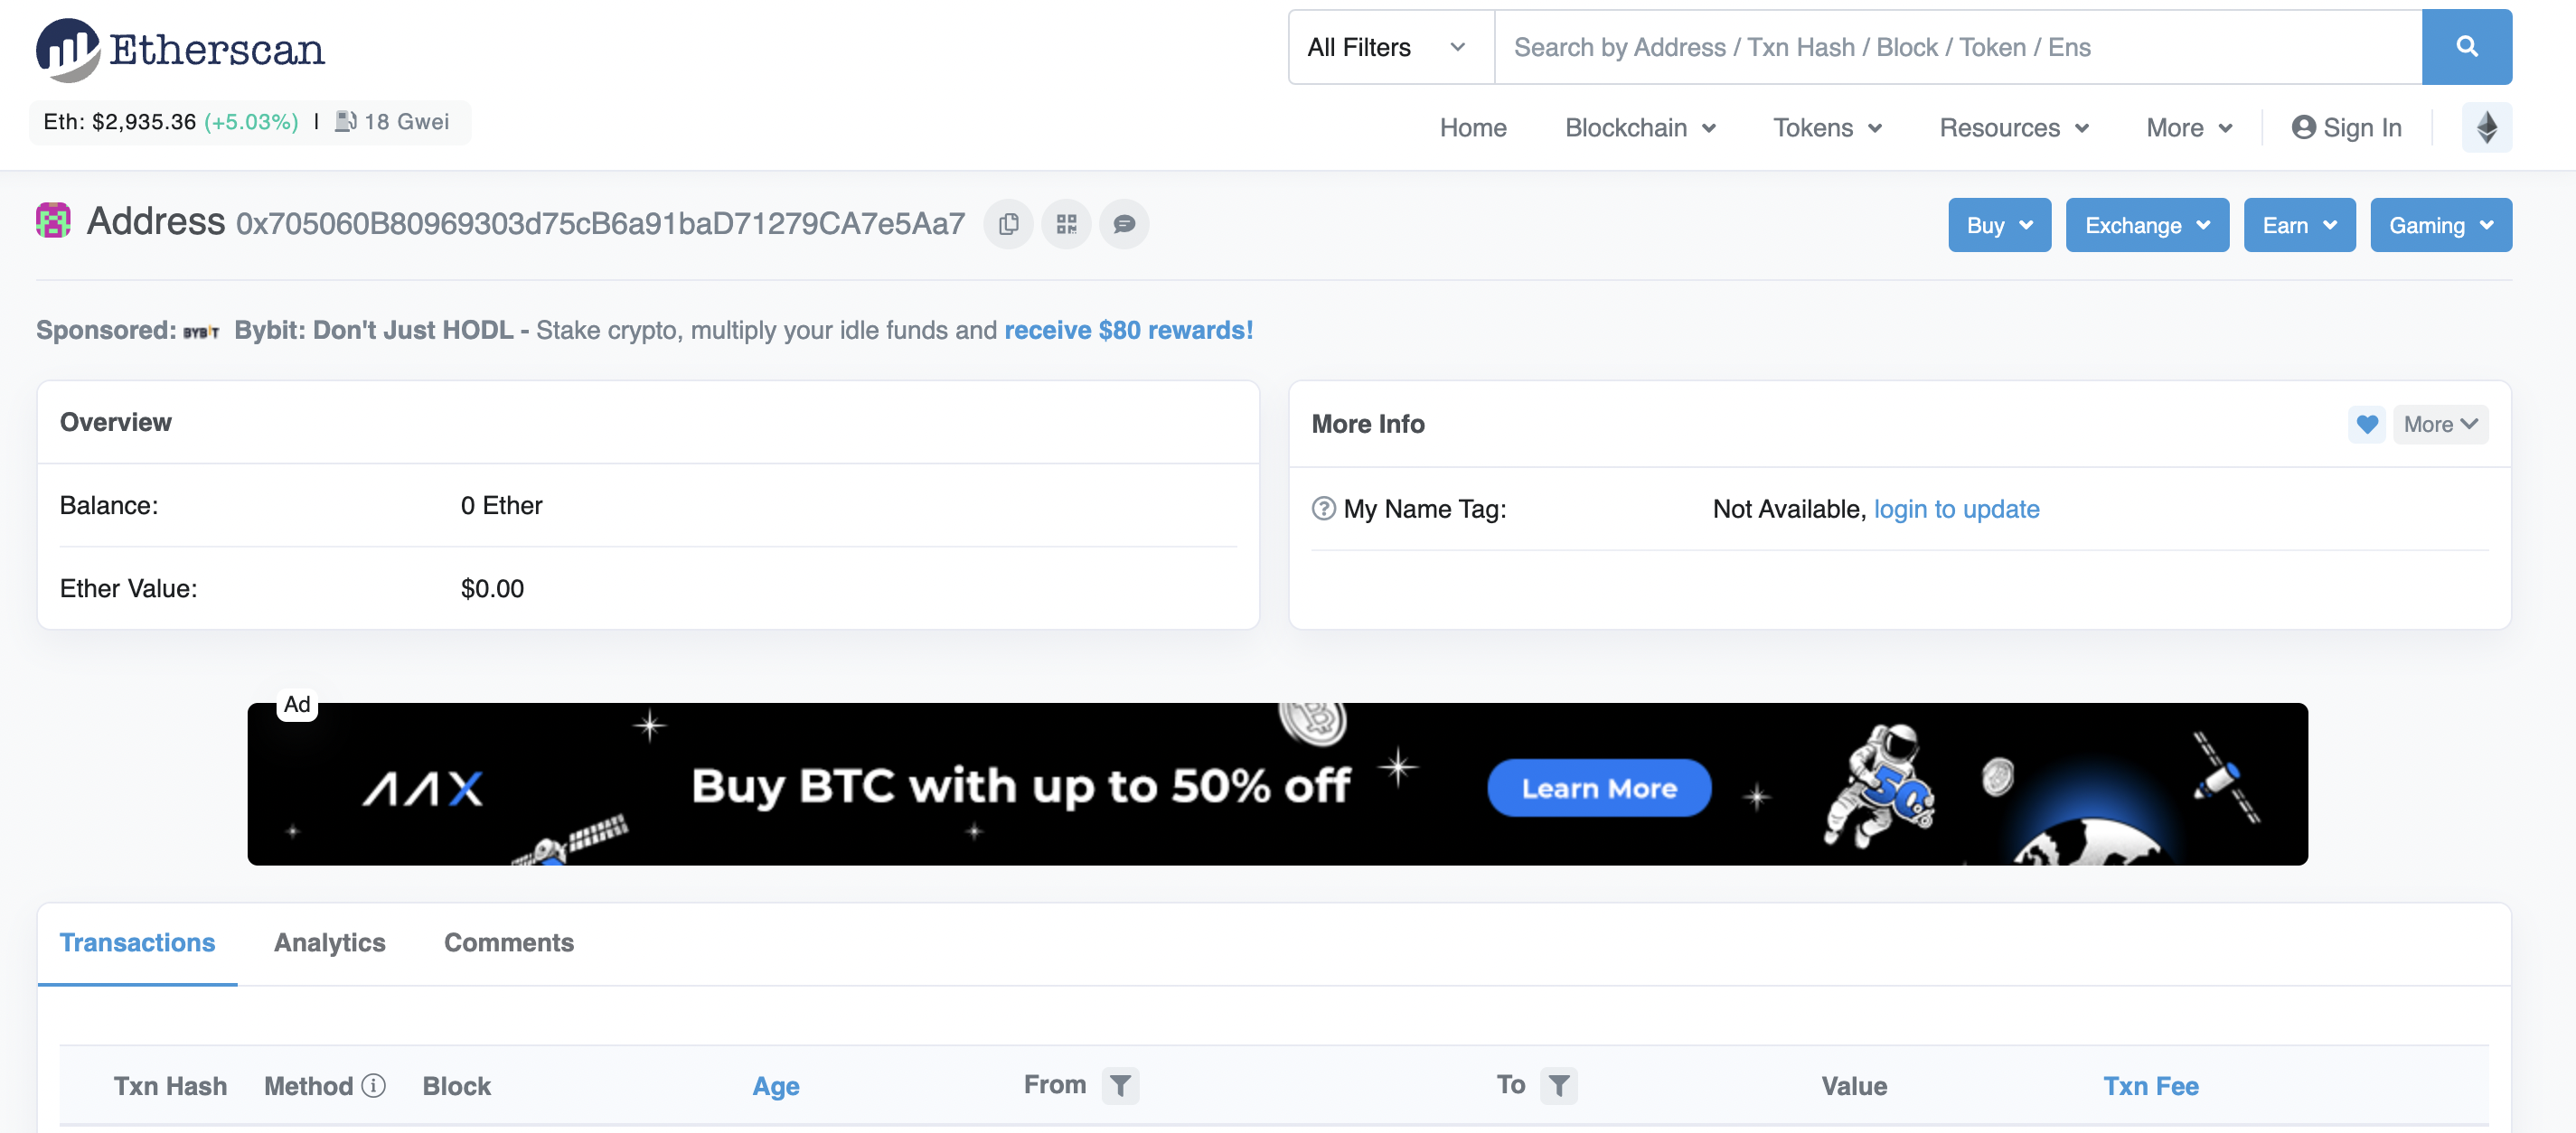Screen dimensions: 2576x1133
Task: Expand the Blockchain menu
Action: point(1640,128)
